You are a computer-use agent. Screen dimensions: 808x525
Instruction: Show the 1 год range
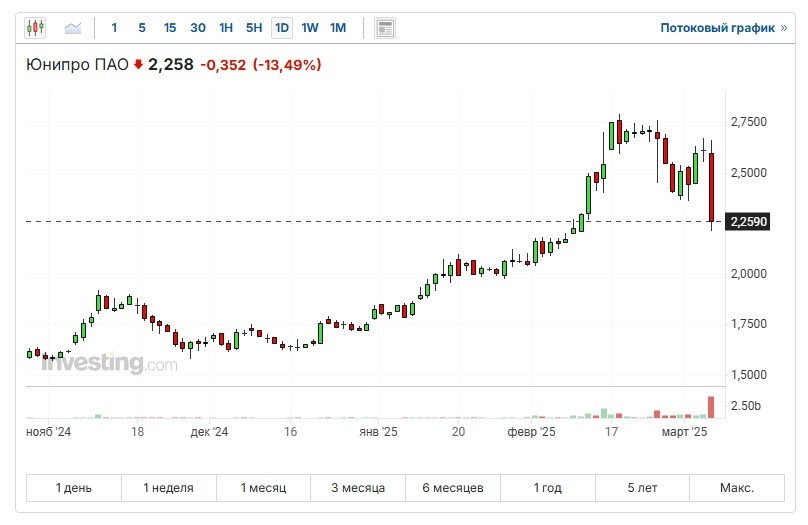[548, 488]
